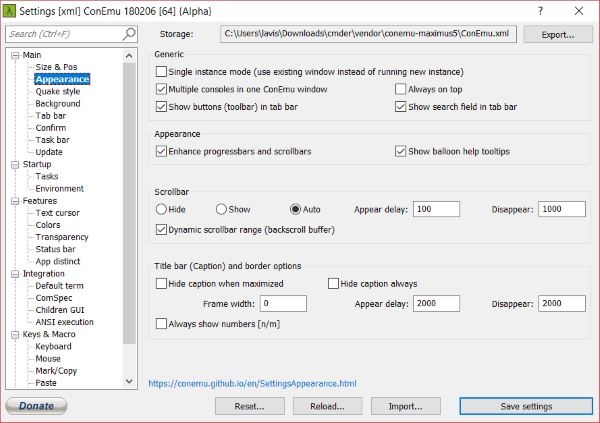Collapse the Main tree node
The width and height of the screenshot is (600, 423).
click(x=15, y=56)
